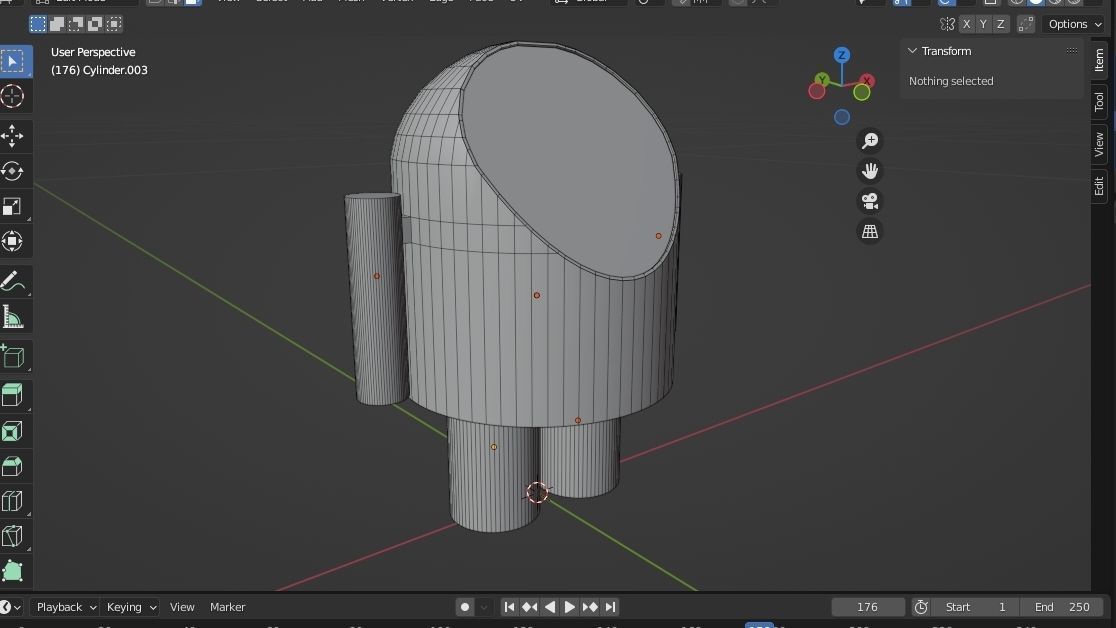This screenshot has height=628, width=1116.
Task: Play the animation forward
Action: click(x=569, y=607)
